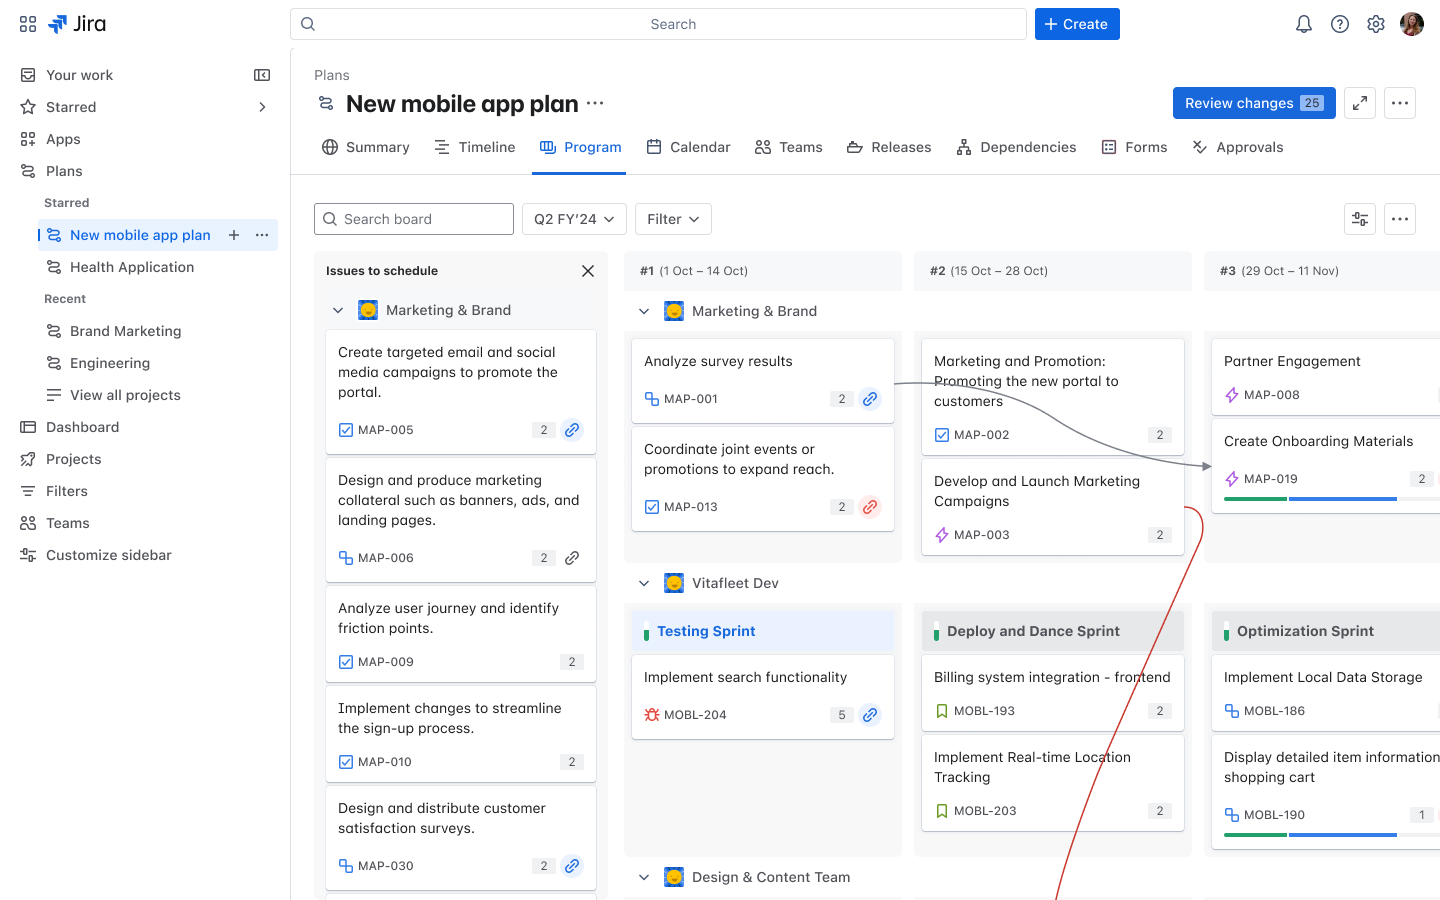Click the Review changes button
Screen dimensions: 1440x900
coord(1253,103)
